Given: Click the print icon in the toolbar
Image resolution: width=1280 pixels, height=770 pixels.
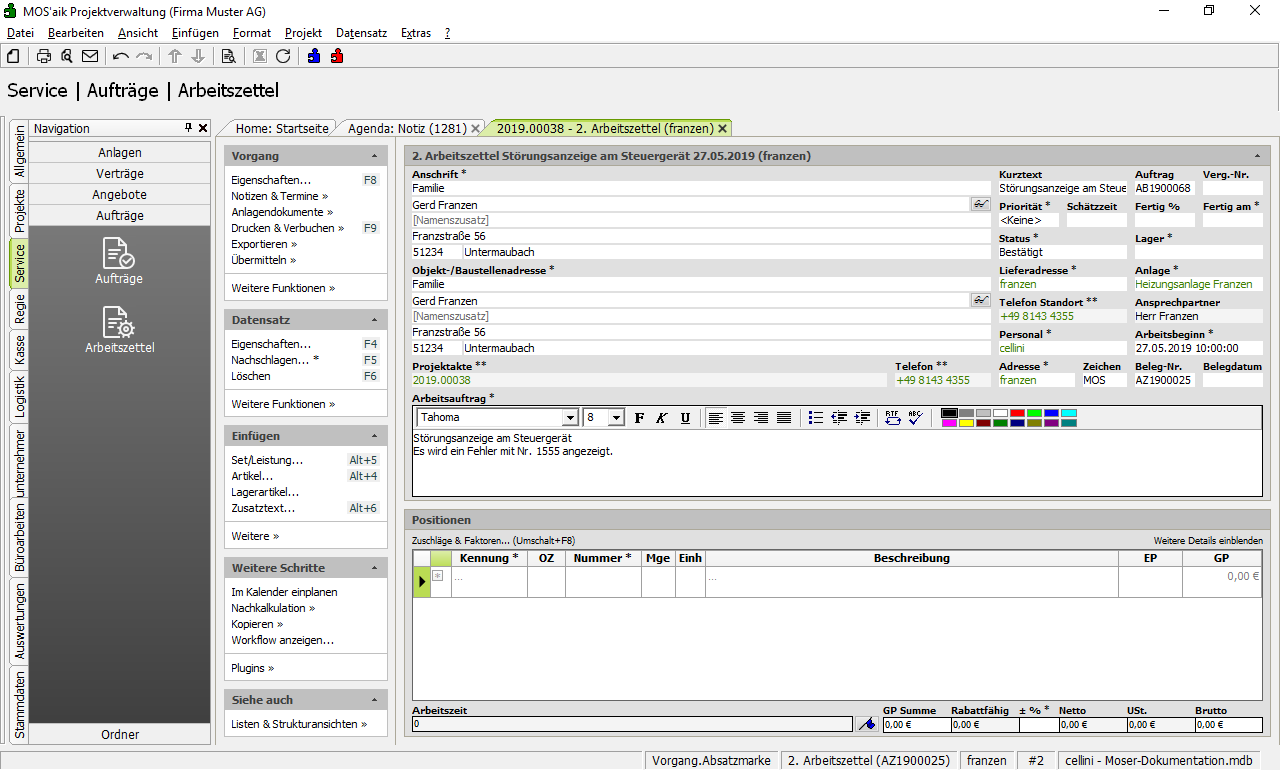Looking at the screenshot, I should tap(43, 56).
